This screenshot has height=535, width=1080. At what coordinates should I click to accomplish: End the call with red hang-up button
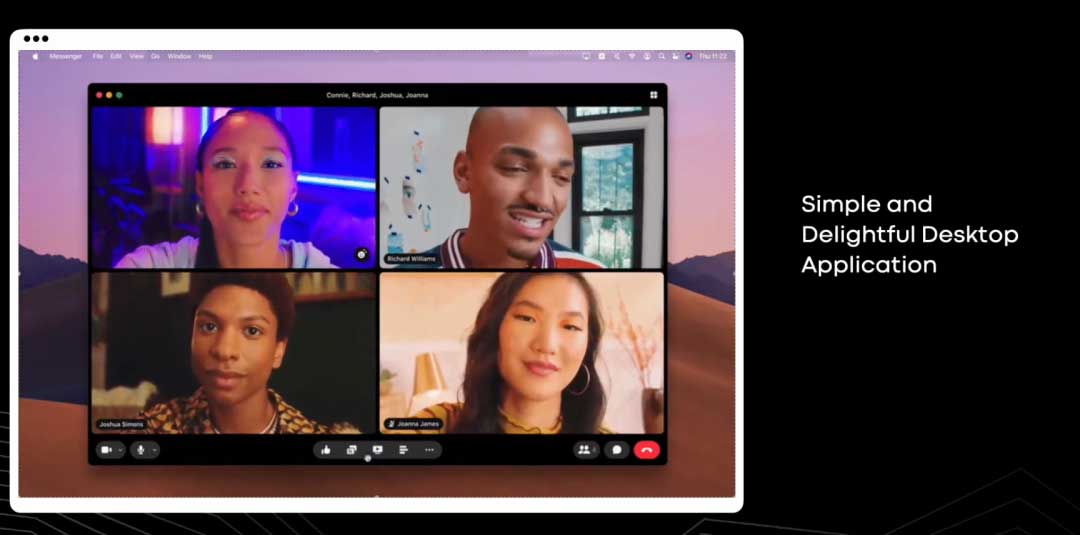[647, 450]
